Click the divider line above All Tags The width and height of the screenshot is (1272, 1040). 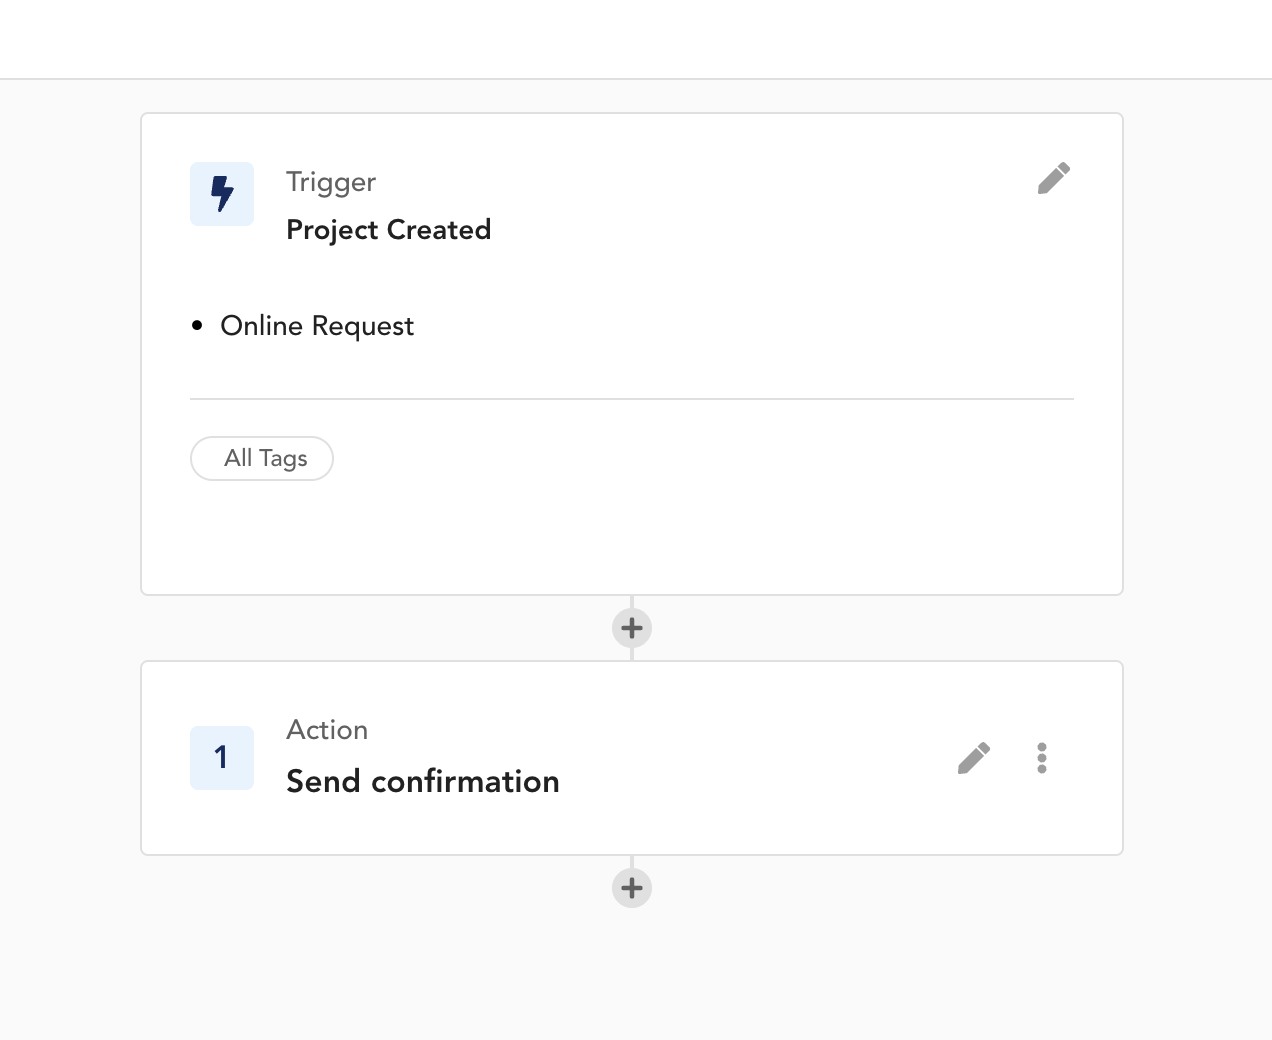click(x=632, y=399)
